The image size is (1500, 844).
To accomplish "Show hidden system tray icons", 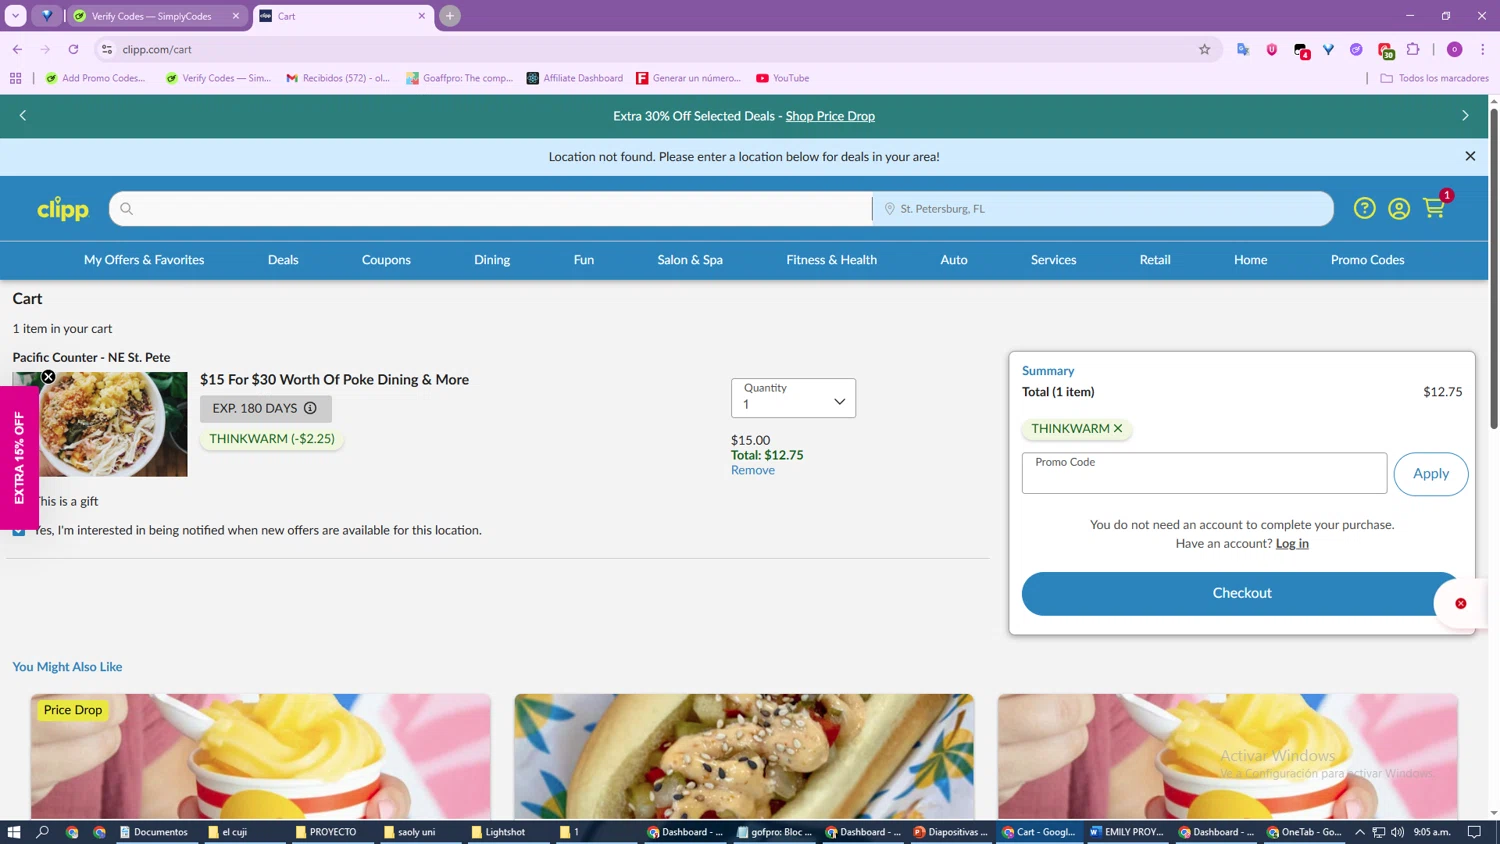I will [x=1360, y=832].
